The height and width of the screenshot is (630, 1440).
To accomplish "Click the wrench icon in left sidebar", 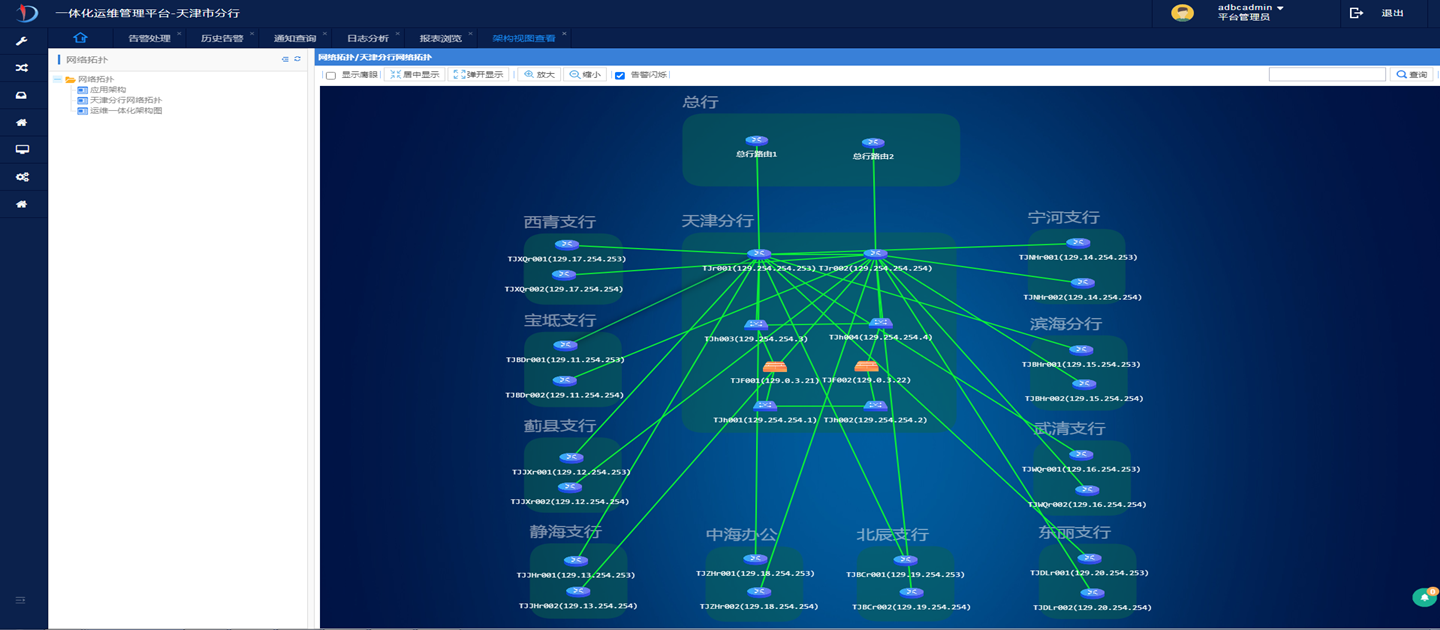I will tap(22, 41).
